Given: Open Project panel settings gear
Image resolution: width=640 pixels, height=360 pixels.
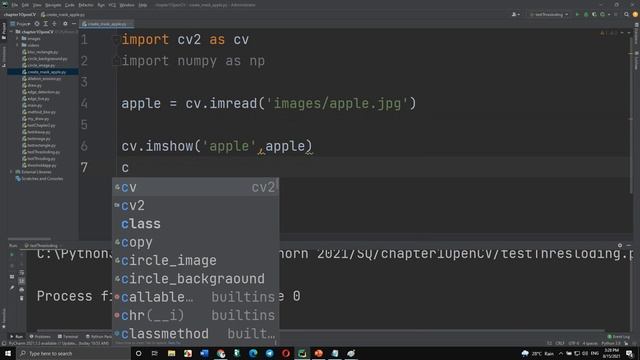Looking at the screenshot, I should pos(65,24).
